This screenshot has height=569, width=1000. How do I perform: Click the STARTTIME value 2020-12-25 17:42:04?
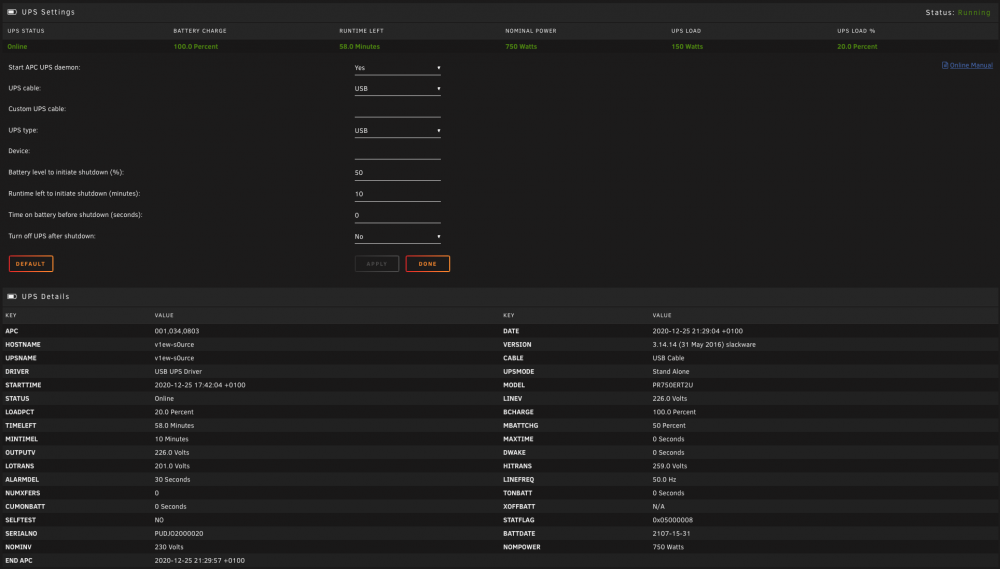(x=200, y=385)
